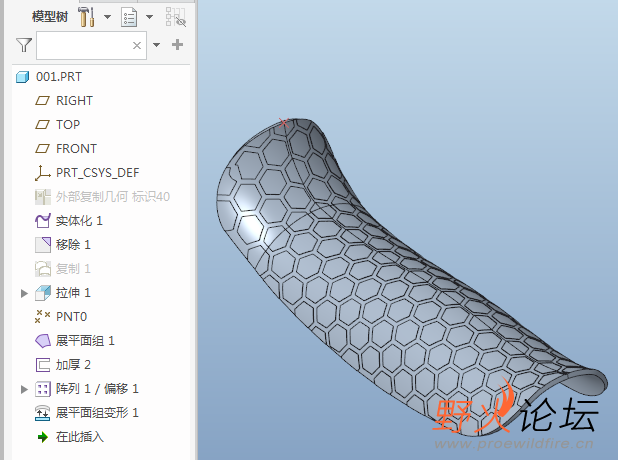
Task: Select 在此插入 insert here label
Action: tap(80, 437)
